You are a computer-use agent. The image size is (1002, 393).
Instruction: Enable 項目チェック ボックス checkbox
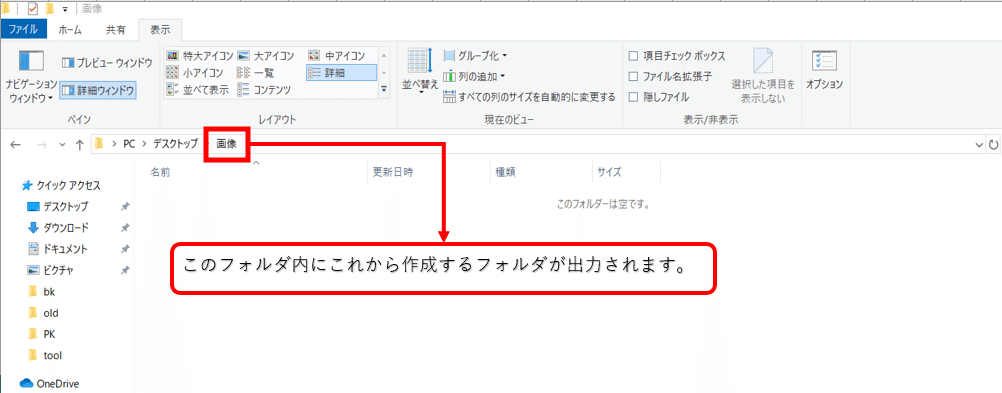tap(633, 56)
